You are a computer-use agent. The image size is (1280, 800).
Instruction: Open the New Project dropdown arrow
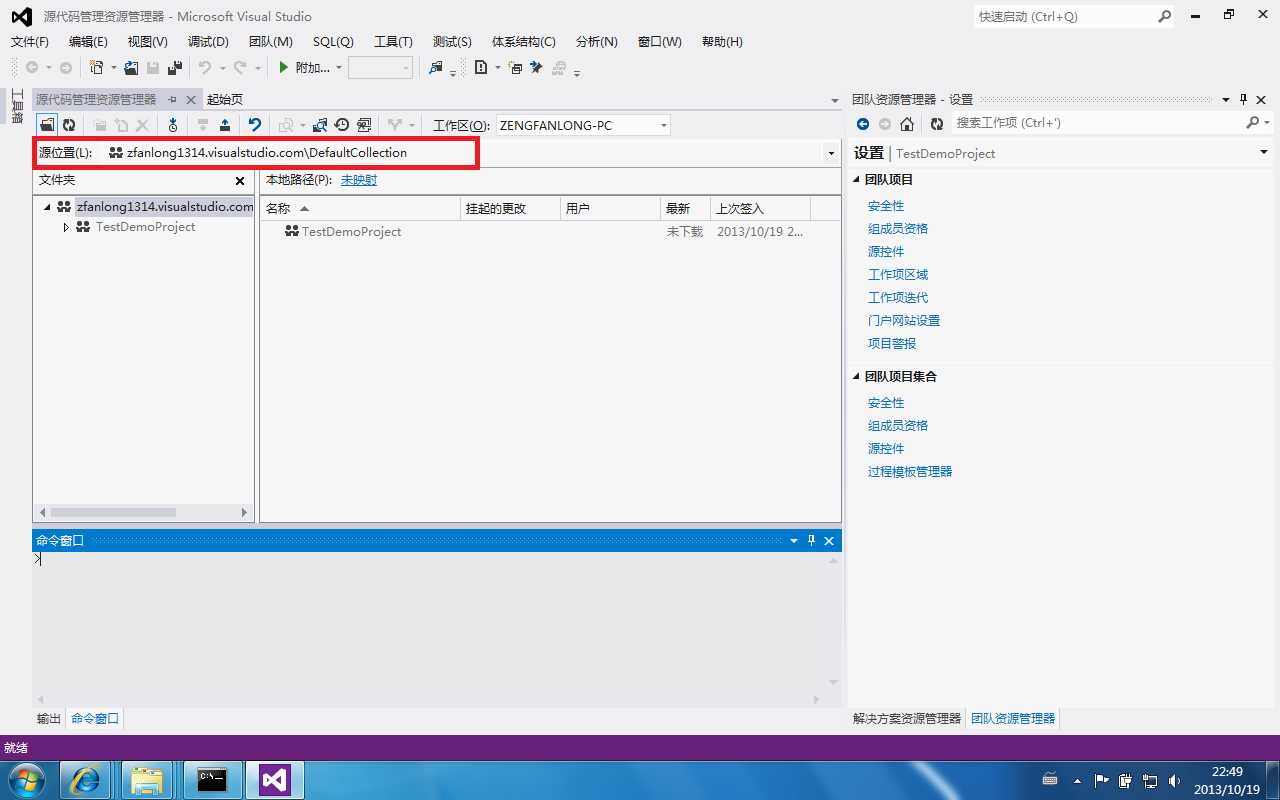tap(113, 68)
